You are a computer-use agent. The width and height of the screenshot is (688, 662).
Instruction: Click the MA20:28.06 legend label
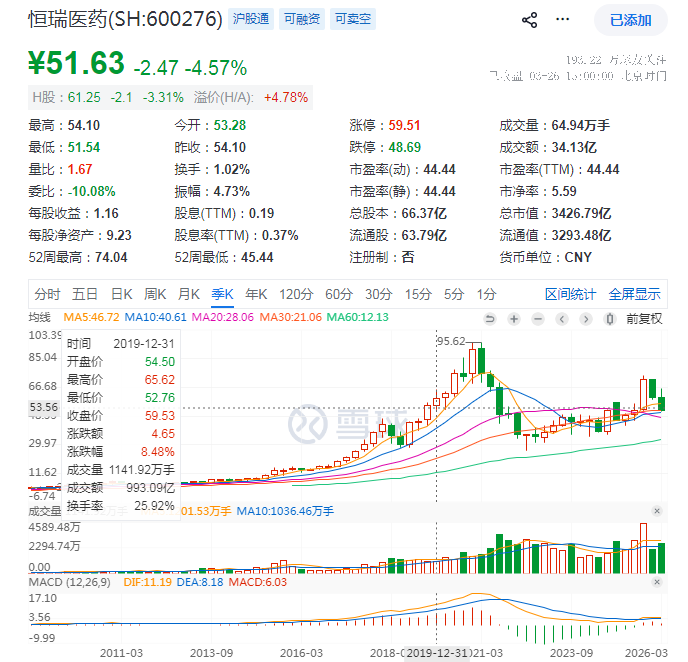(x=223, y=317)
